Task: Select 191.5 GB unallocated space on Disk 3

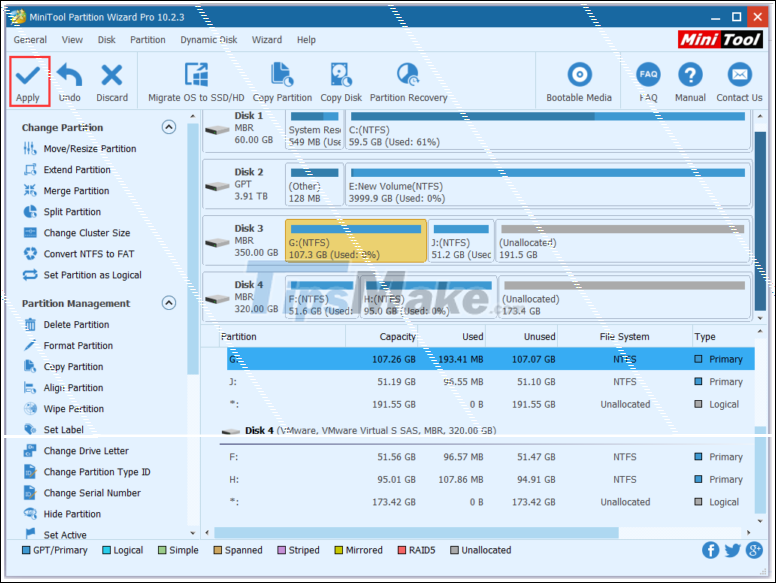Action: pyautogui.click(x=623, y=242)
